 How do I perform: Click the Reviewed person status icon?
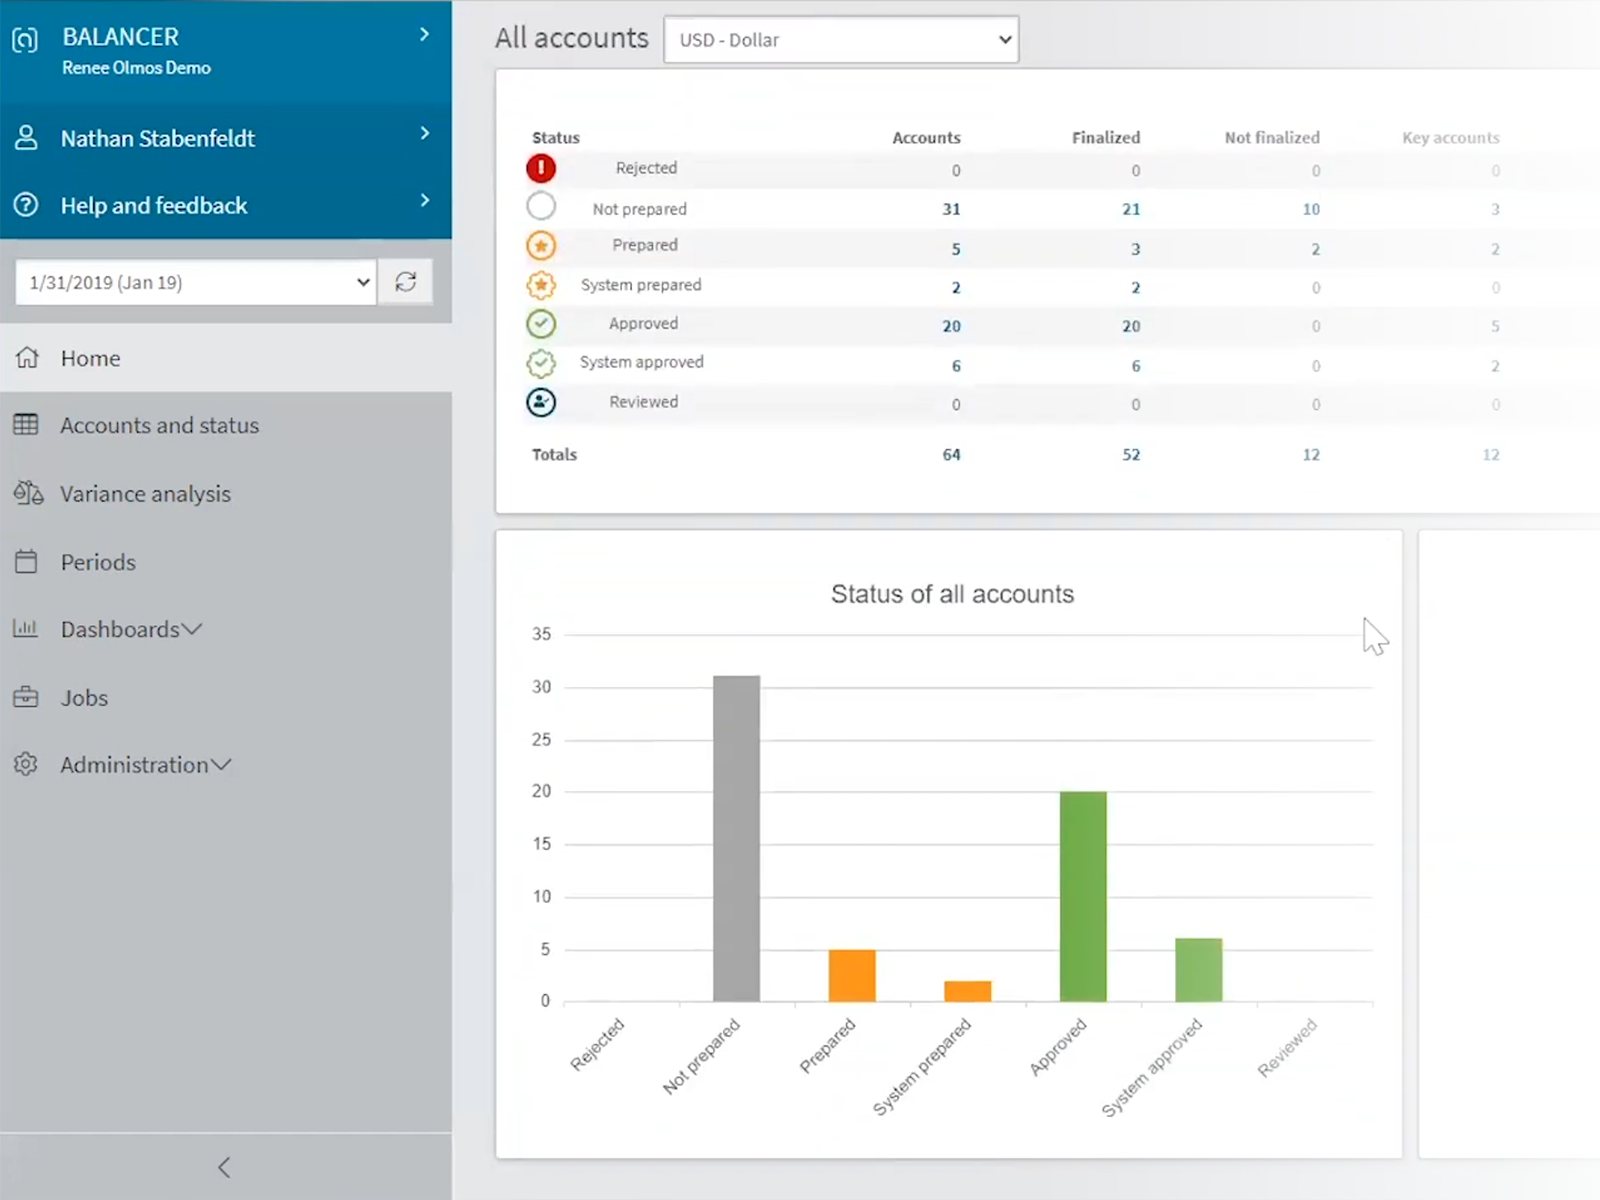(541, 402)
